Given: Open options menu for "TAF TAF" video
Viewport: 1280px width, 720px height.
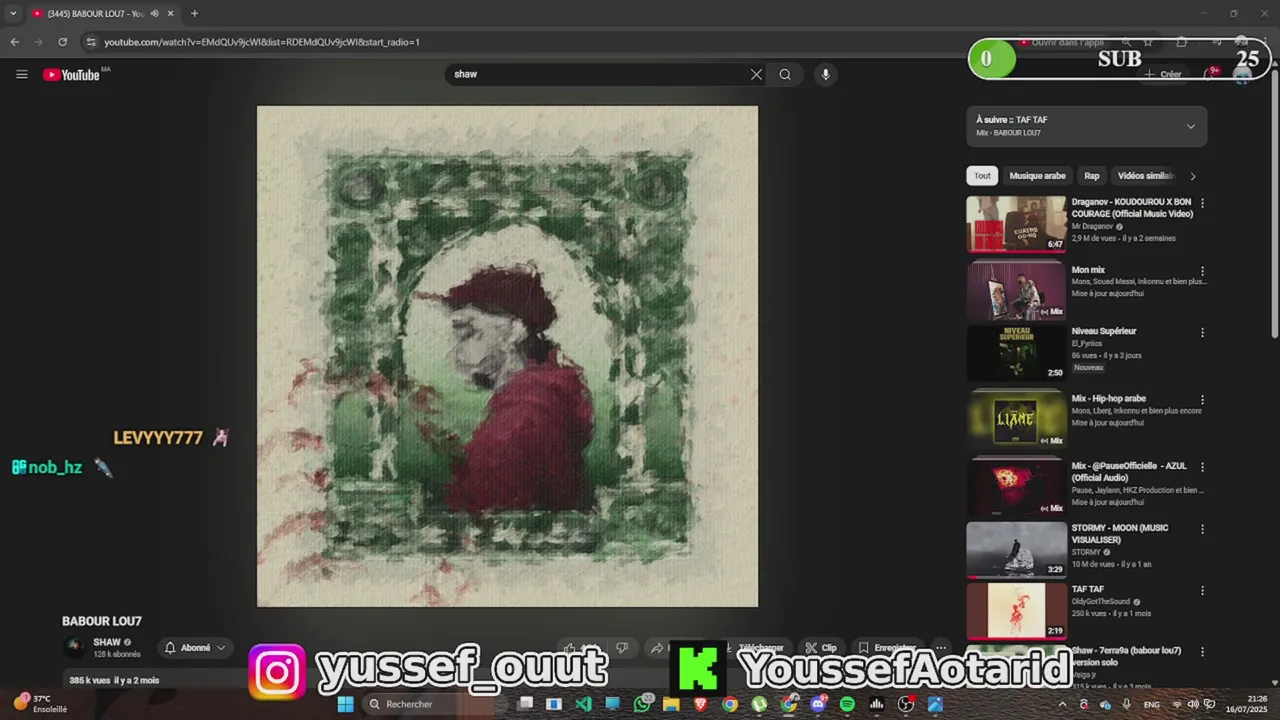Looking at the screenshot, I should point(1202,591).
